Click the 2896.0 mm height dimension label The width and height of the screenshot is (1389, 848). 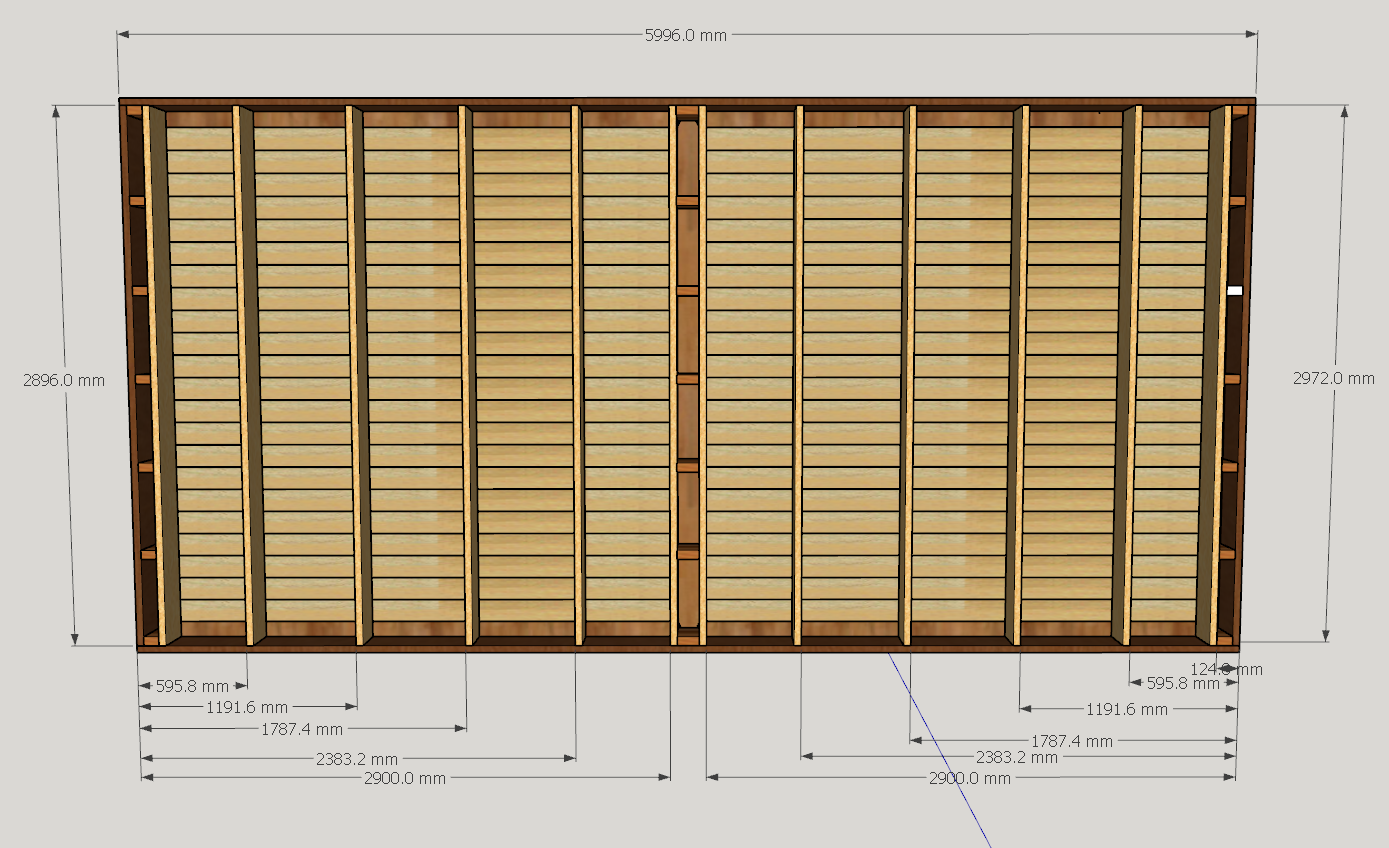(x=64, y=380)
